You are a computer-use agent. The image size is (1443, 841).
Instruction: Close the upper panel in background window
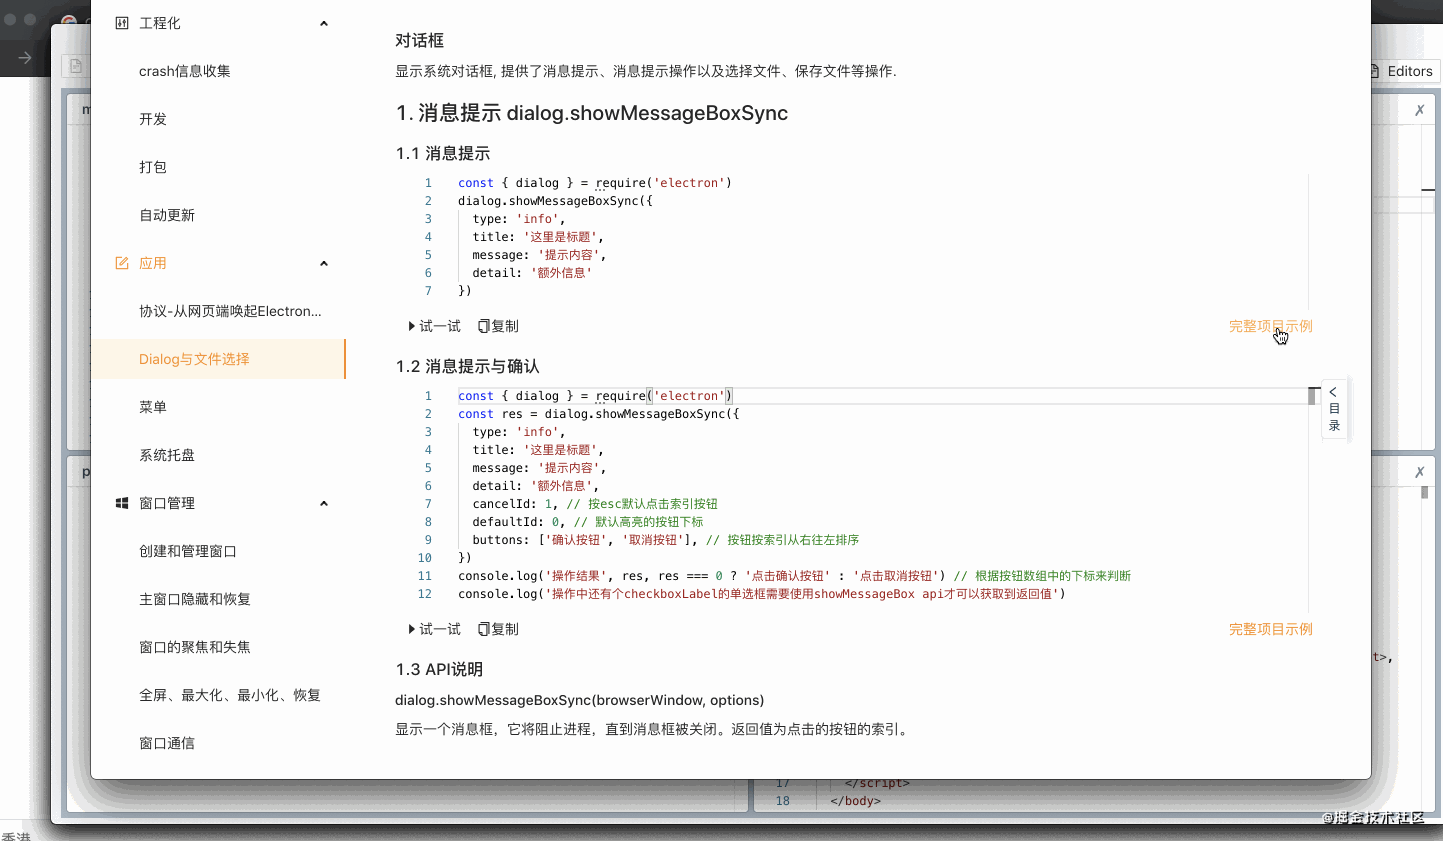point(1420,110)
